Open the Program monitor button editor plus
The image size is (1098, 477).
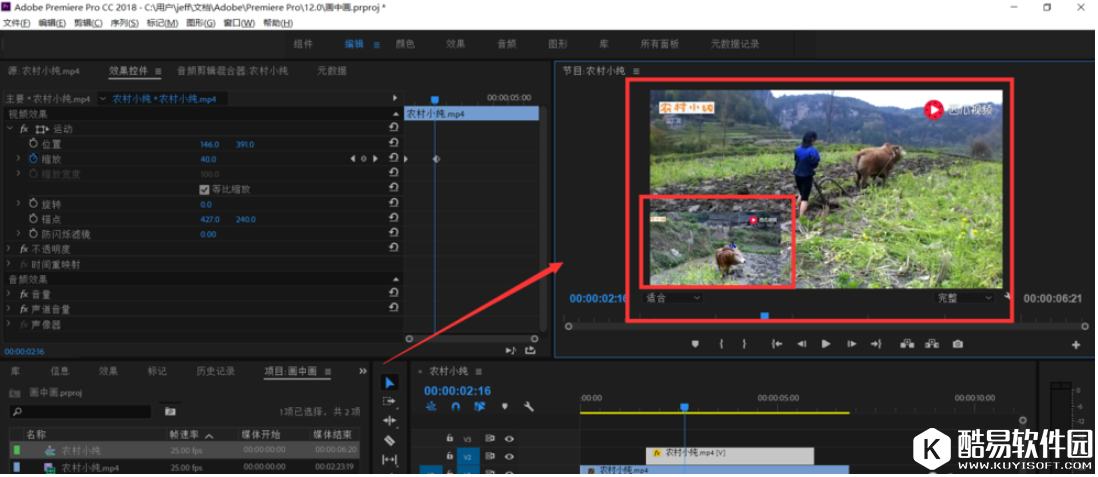click(1076, 345)
